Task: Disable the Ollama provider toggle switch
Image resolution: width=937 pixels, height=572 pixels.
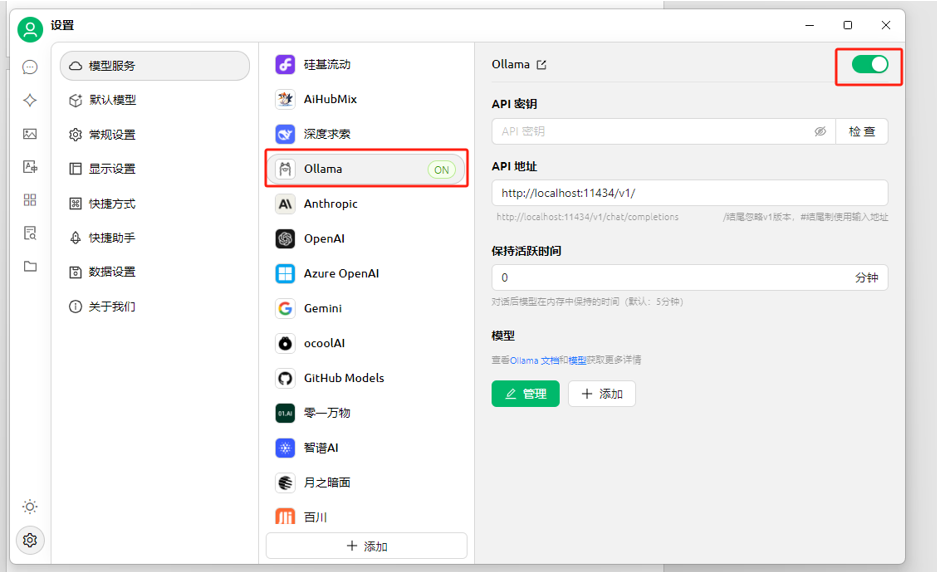Action: (869, 64)
